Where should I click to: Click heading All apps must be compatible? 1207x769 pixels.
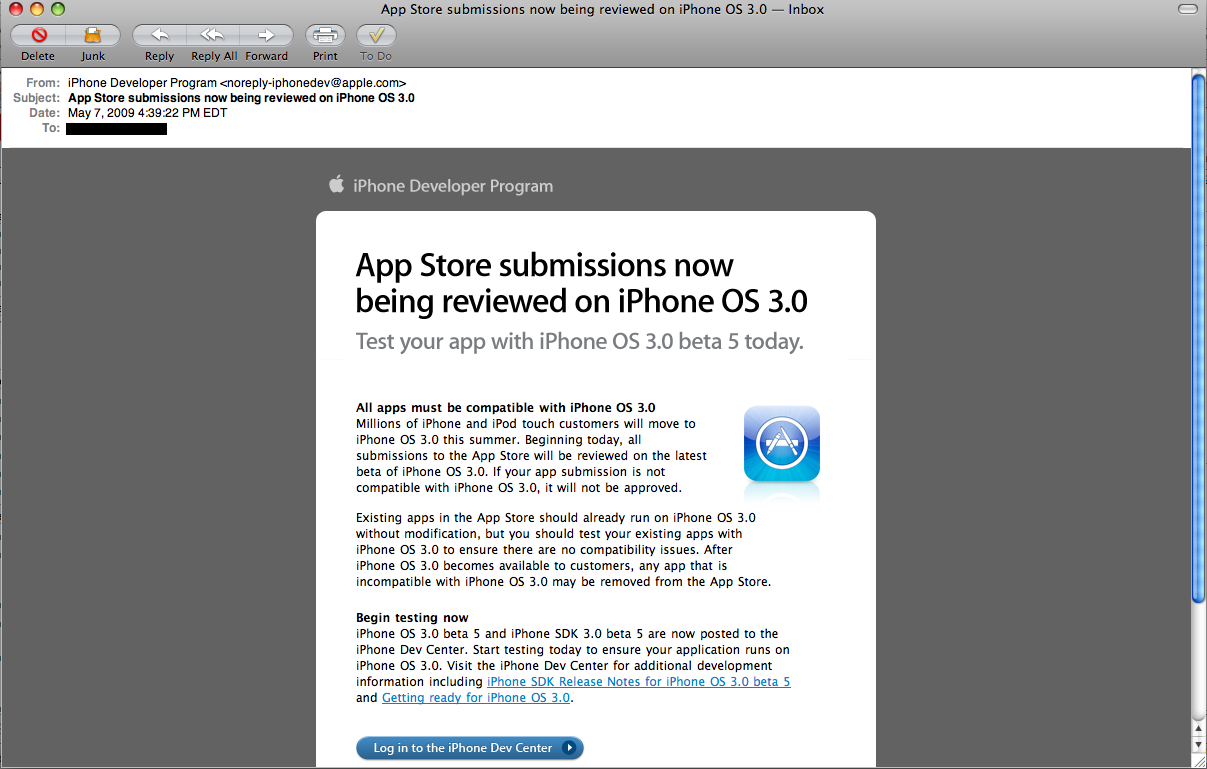(x=506, y=407)
